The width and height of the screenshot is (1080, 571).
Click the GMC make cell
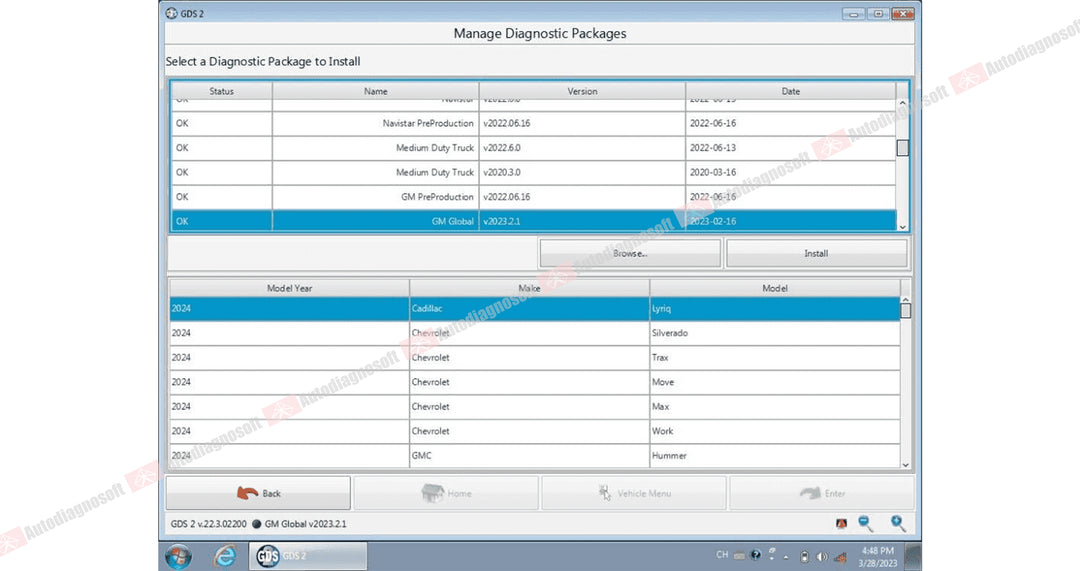[529, 455]
